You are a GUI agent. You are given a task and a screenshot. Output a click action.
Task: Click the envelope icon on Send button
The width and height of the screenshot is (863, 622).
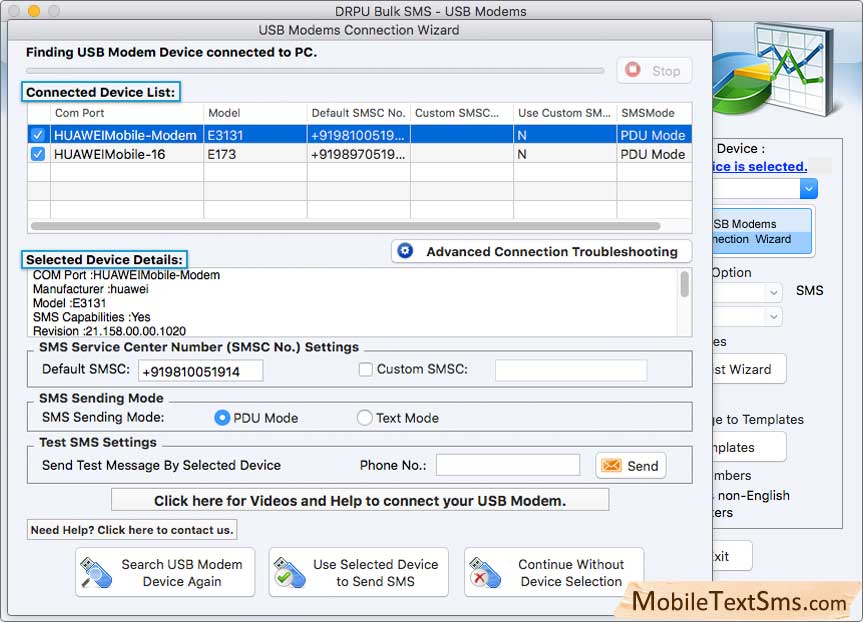click(x=611, y=466)
